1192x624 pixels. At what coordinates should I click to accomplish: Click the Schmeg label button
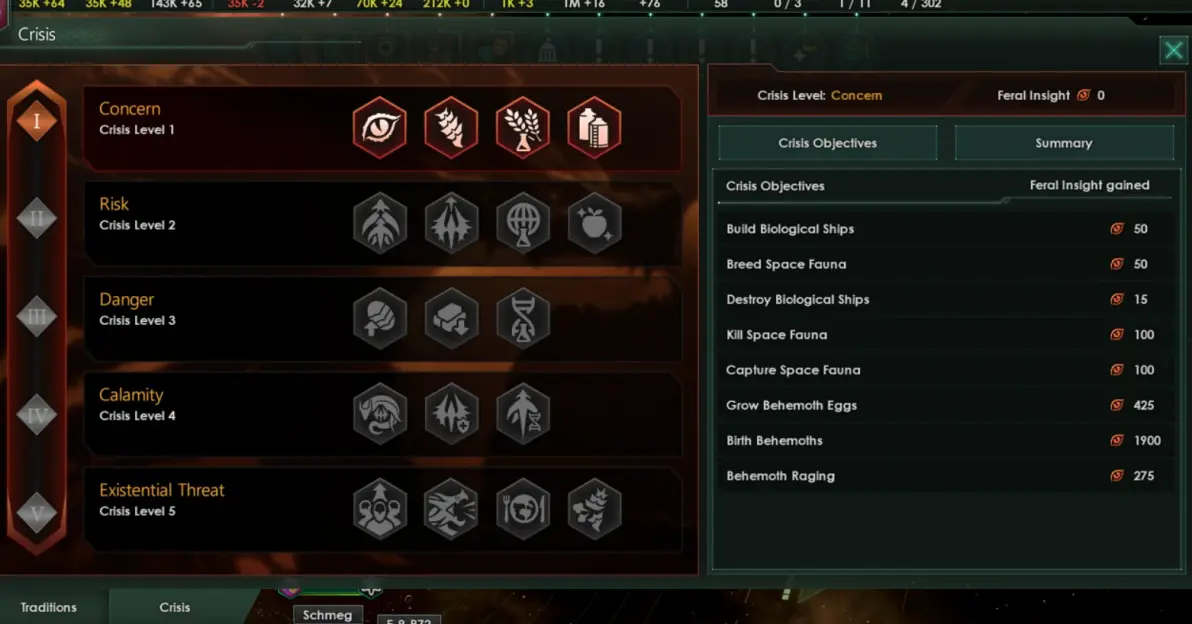click(x=328, y=615)
